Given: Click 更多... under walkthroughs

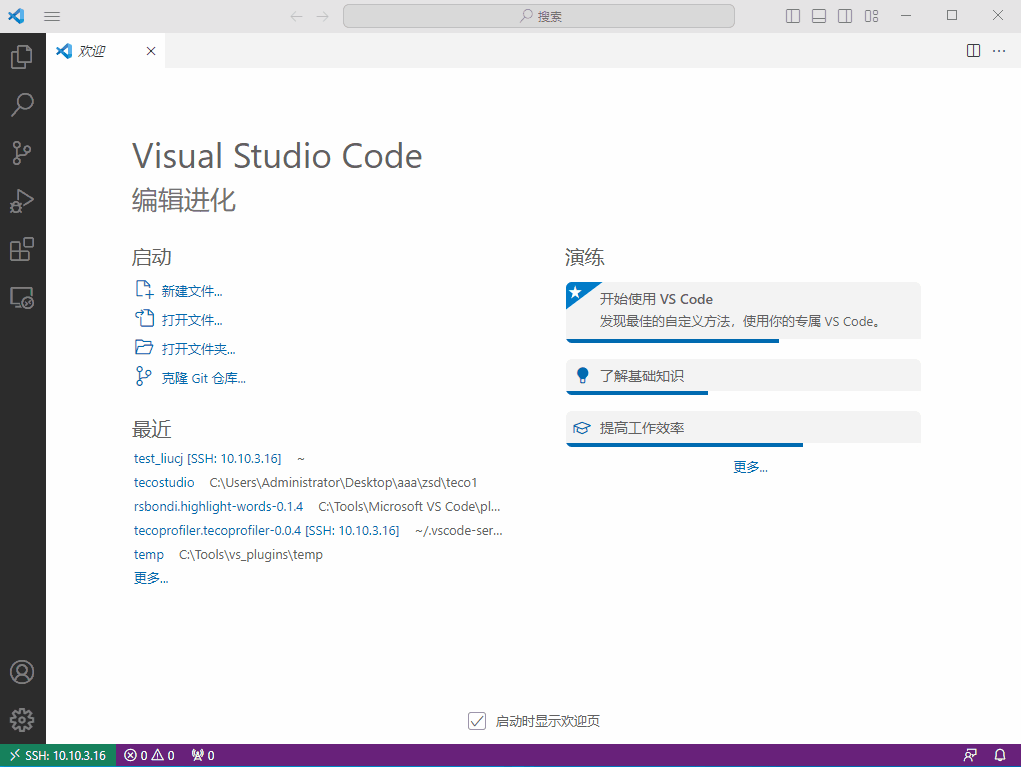Looking at the screenshot, I should (750, 467).
